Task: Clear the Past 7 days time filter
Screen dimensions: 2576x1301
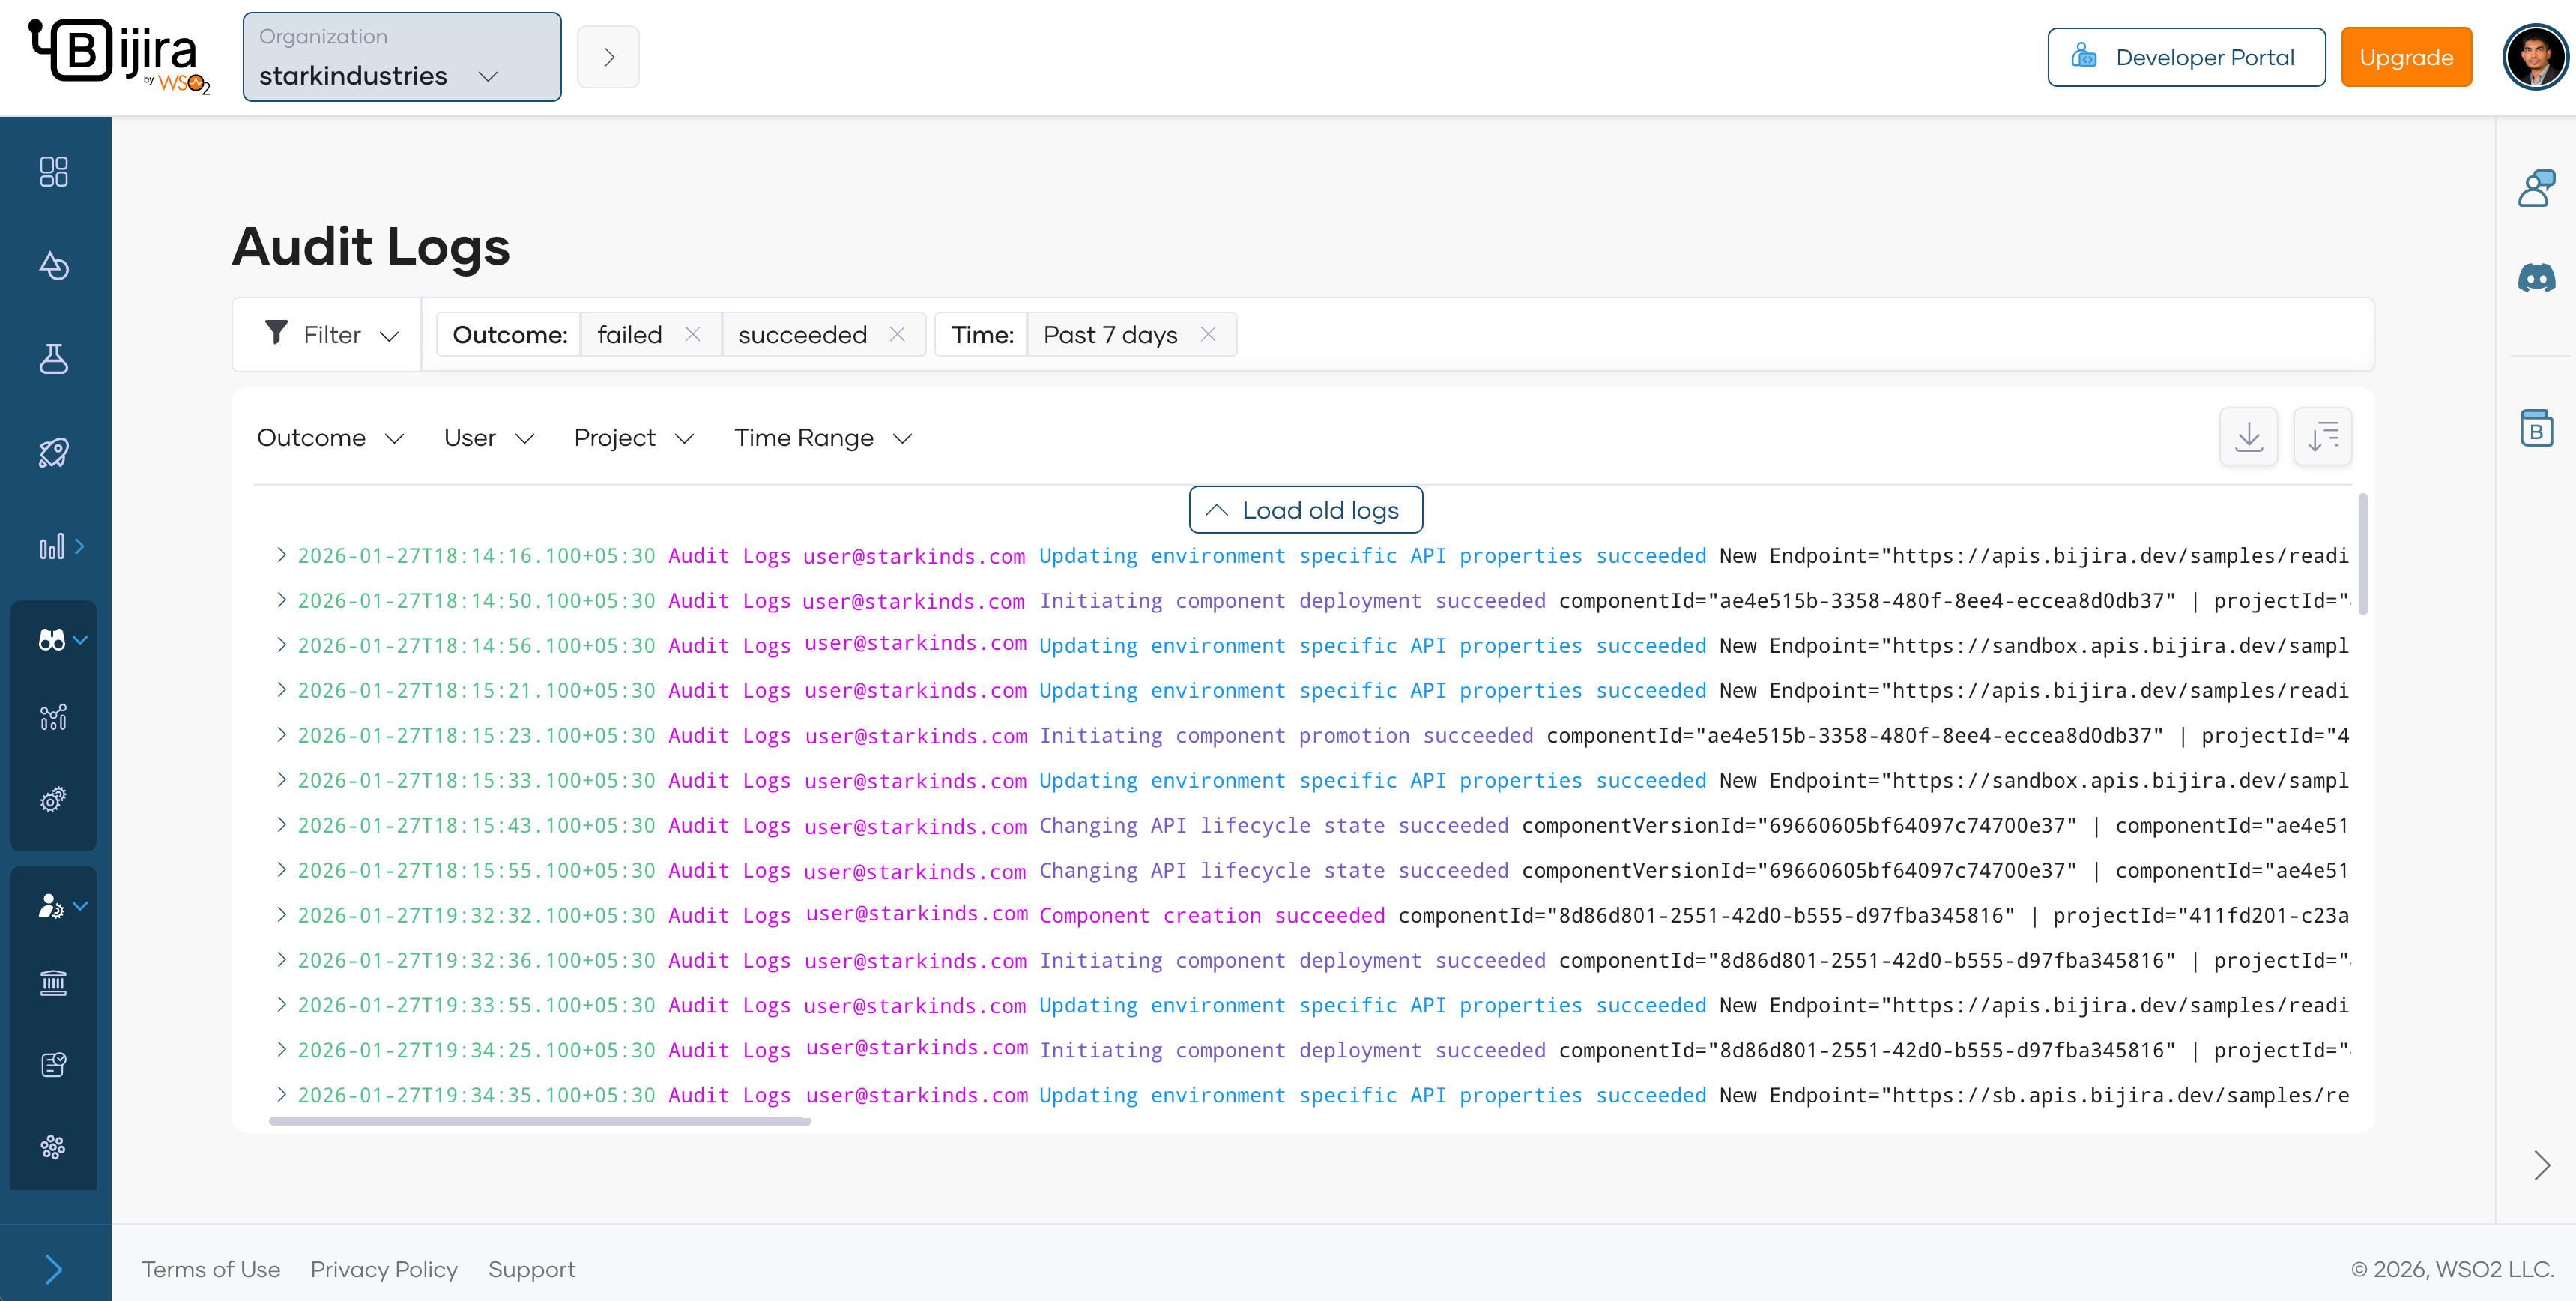Action: pyautogui.click(x=1208, y=335)
